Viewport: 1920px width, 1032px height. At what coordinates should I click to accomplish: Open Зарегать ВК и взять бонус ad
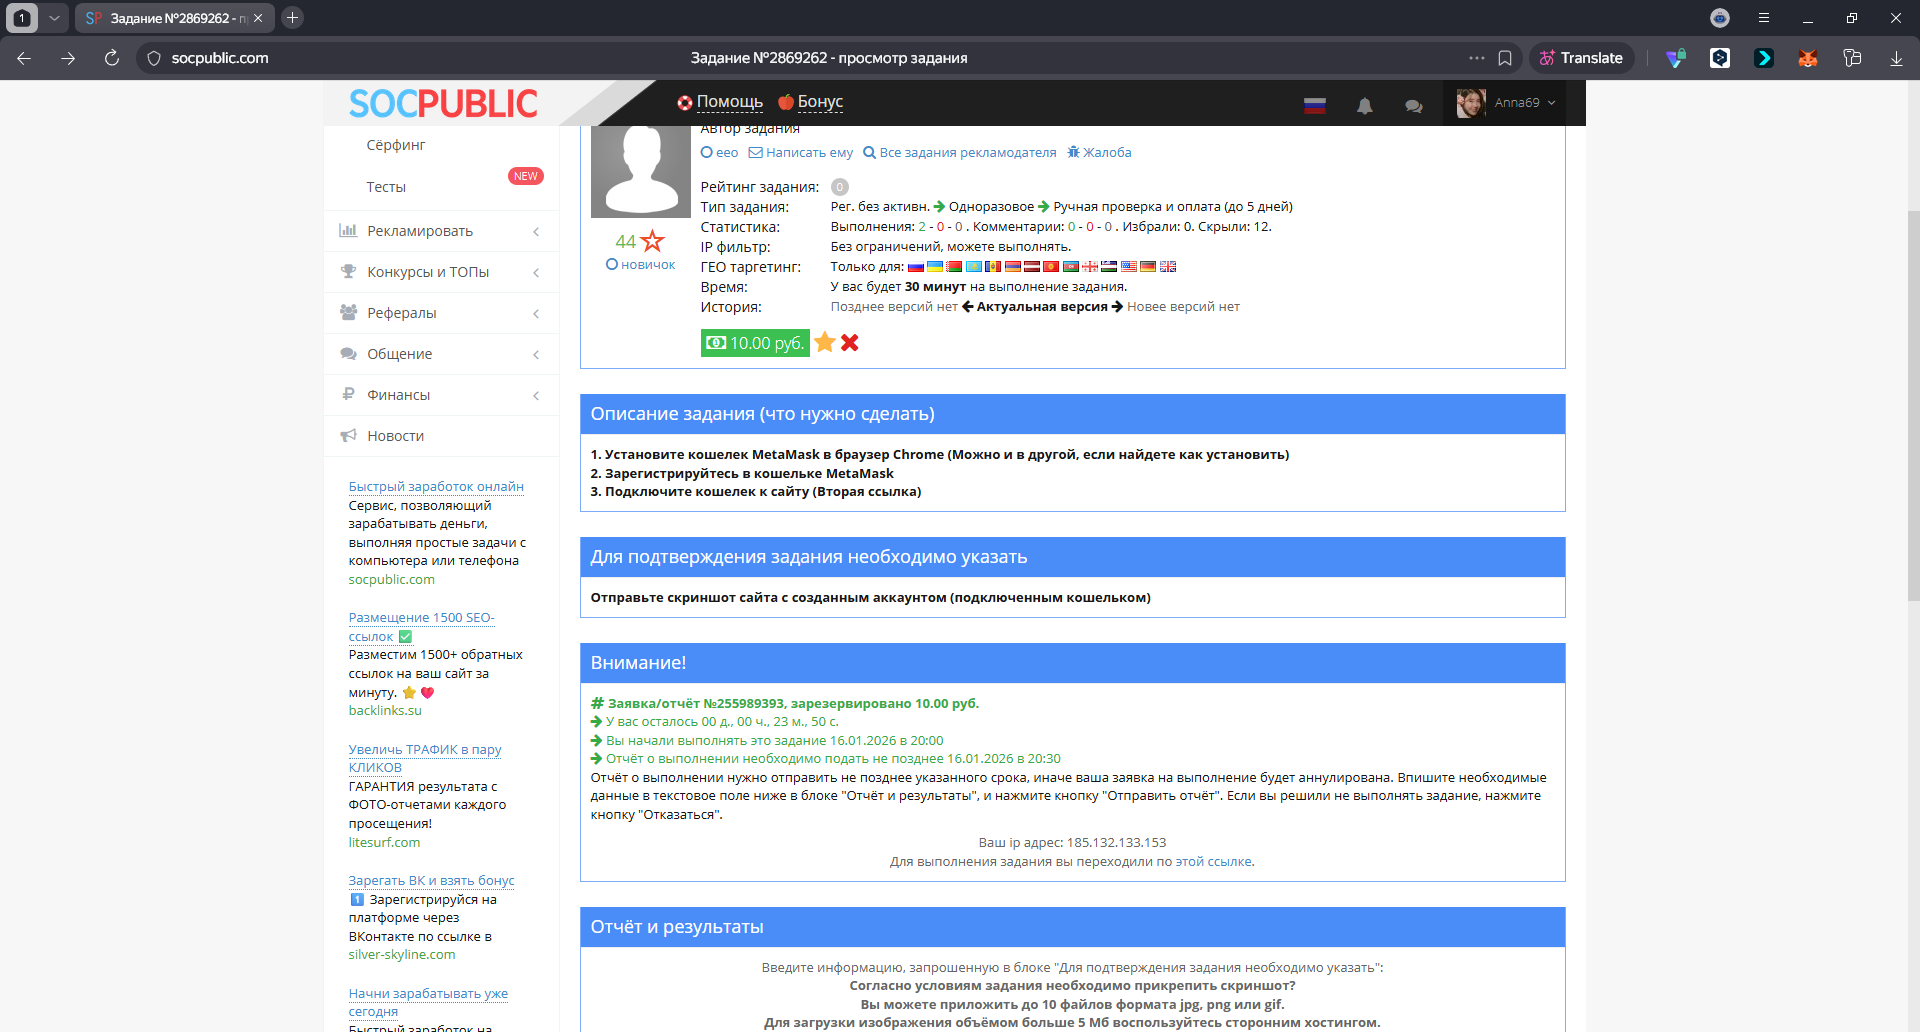(431, 881)
